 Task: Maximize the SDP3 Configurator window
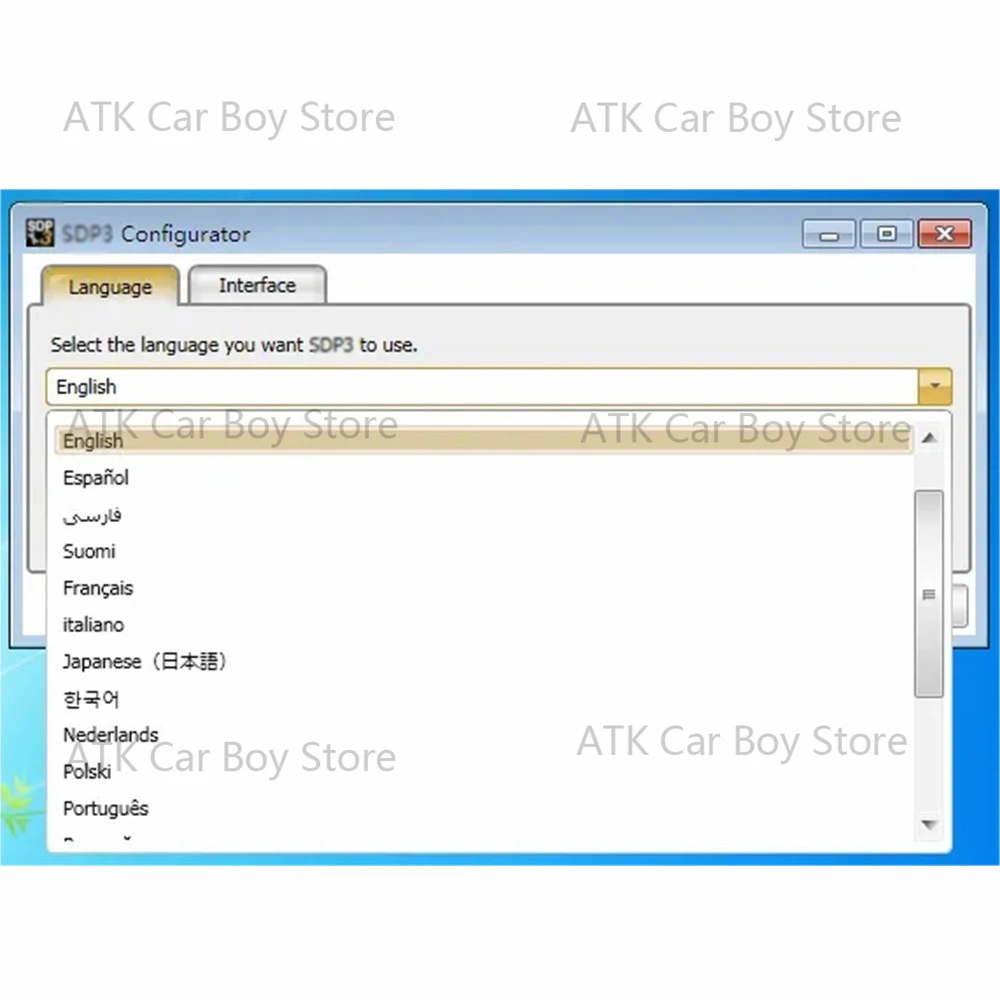(x=886, y=234)
